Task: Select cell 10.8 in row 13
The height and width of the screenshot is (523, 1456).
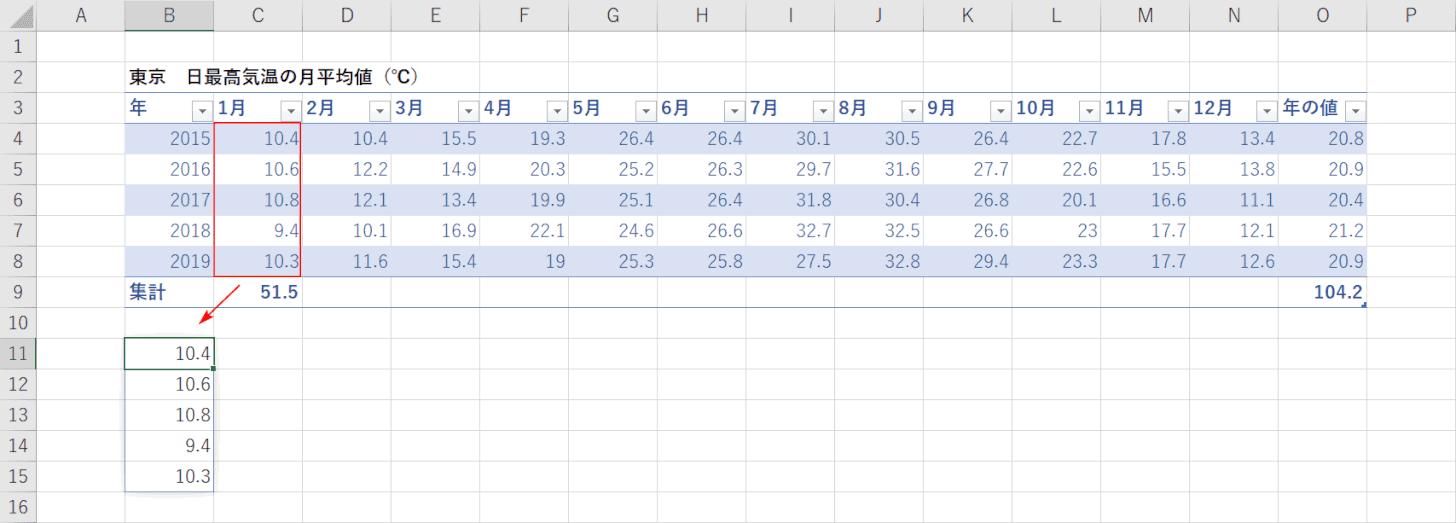Action: [169, 415]
